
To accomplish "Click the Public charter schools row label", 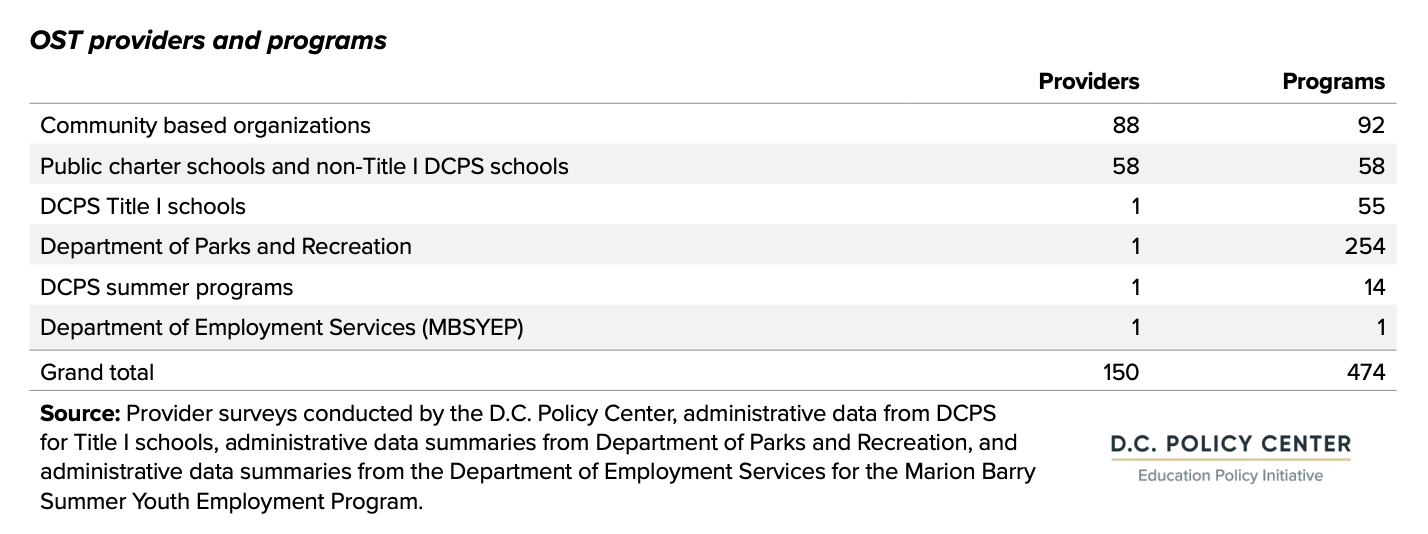I will (x=304, y=166).
